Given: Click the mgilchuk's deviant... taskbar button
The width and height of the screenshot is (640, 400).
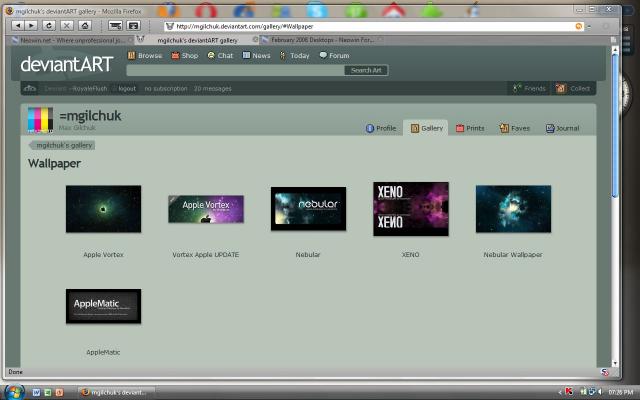Looking at the screenshot, I should click(116, 392).
